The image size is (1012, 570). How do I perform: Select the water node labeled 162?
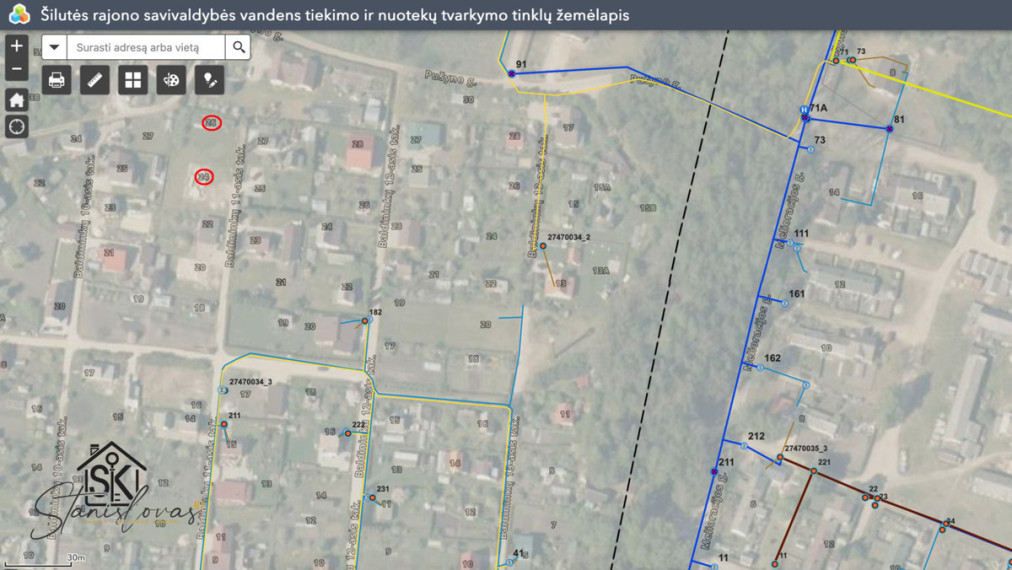point(760,368)
